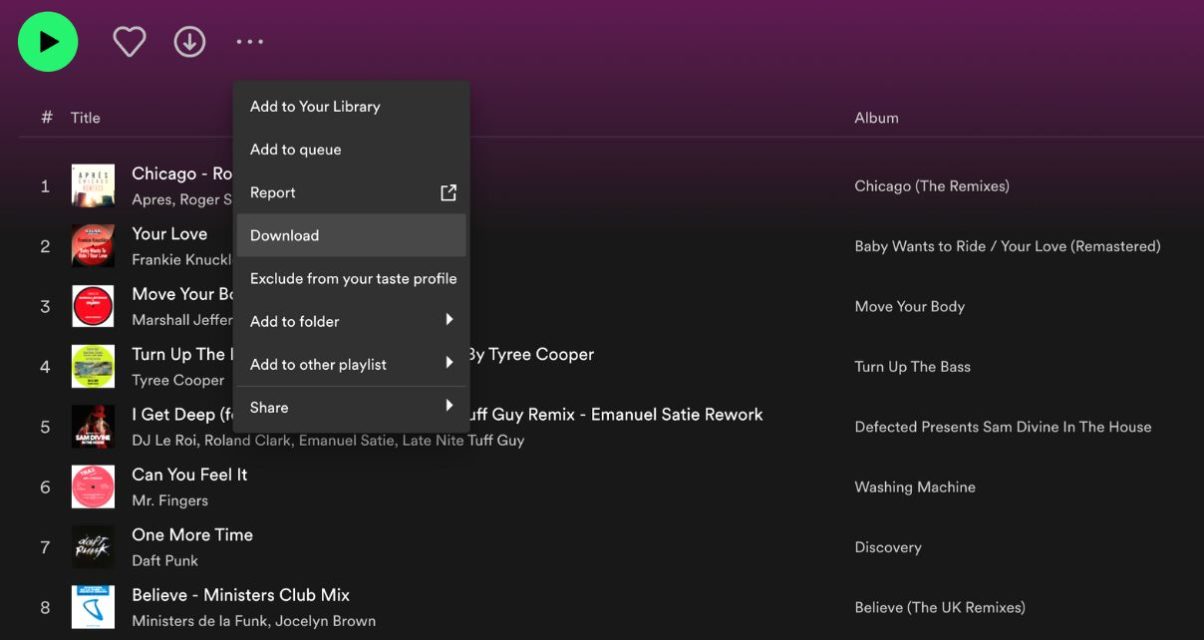Click the Mr. Fingers artist link
This screenshot has width=1204, height=640.
coord(170,501)
